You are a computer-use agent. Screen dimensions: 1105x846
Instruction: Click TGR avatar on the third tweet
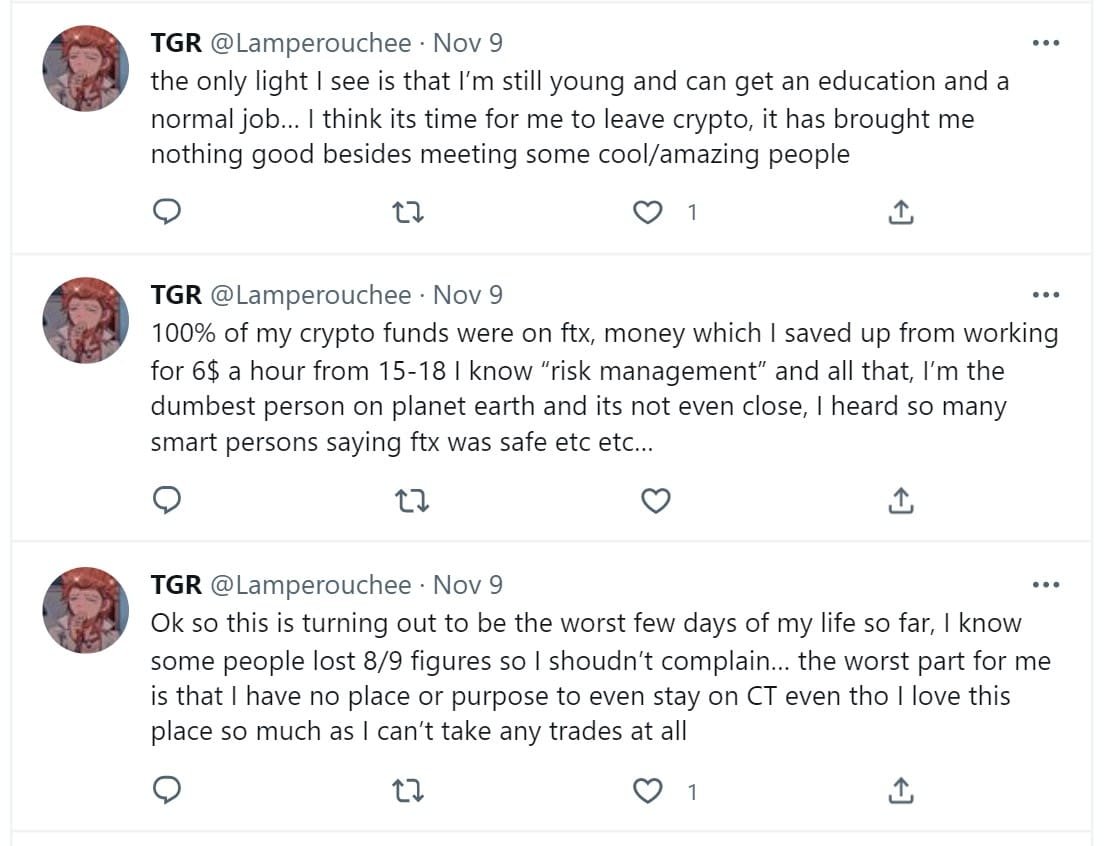point(85,609)
